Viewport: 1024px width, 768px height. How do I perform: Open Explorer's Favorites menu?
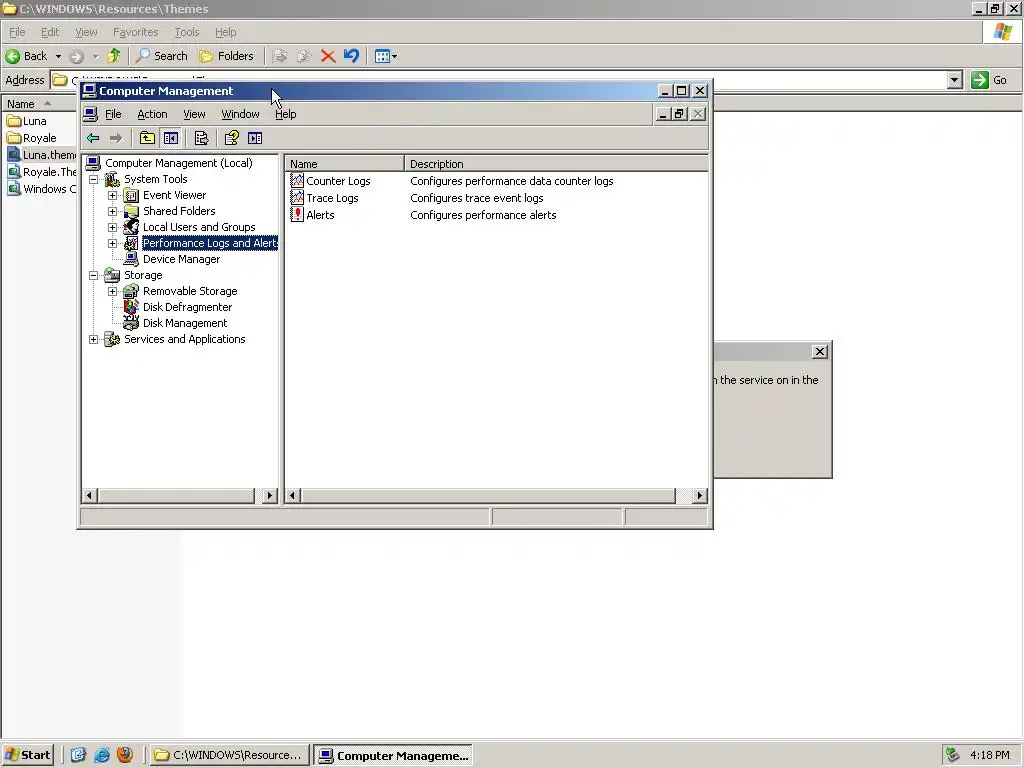coord(135,32)
